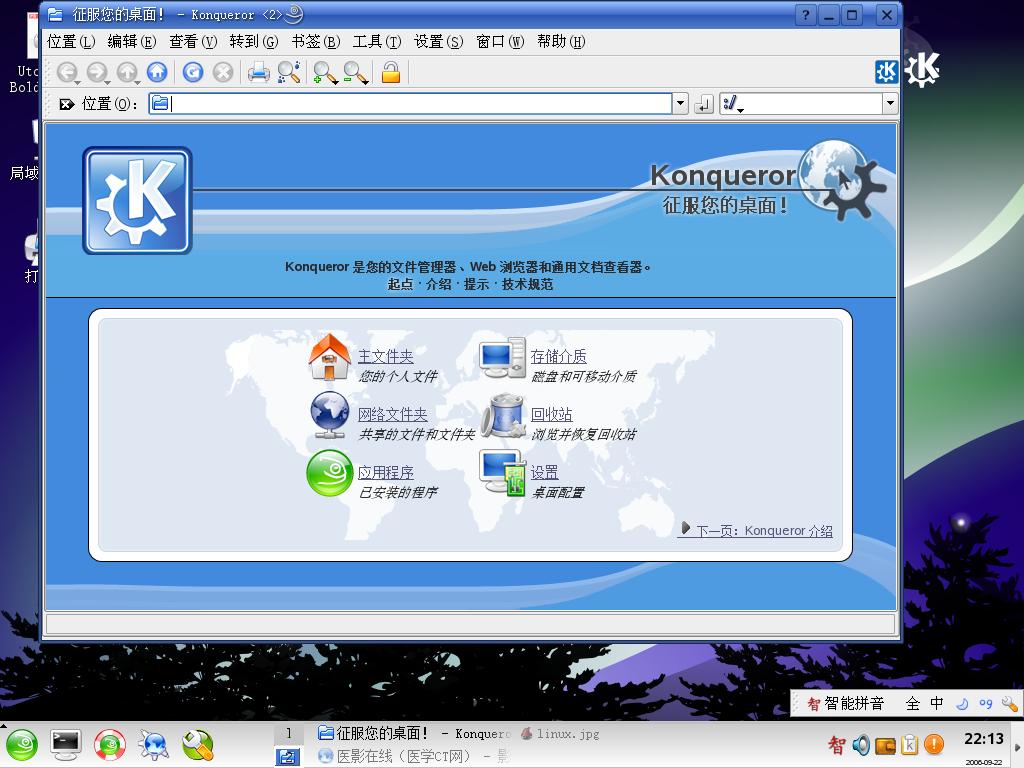
Task: Open the Settings monitor icon
Action: click(503, 472)
